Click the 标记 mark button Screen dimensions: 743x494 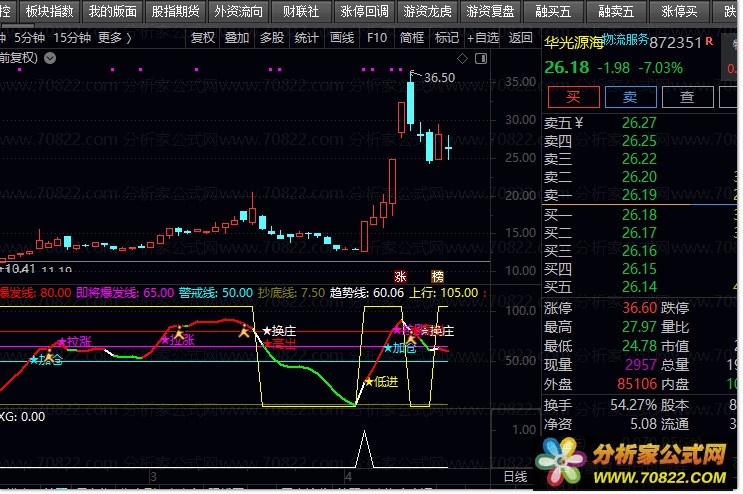click(446, 38)
